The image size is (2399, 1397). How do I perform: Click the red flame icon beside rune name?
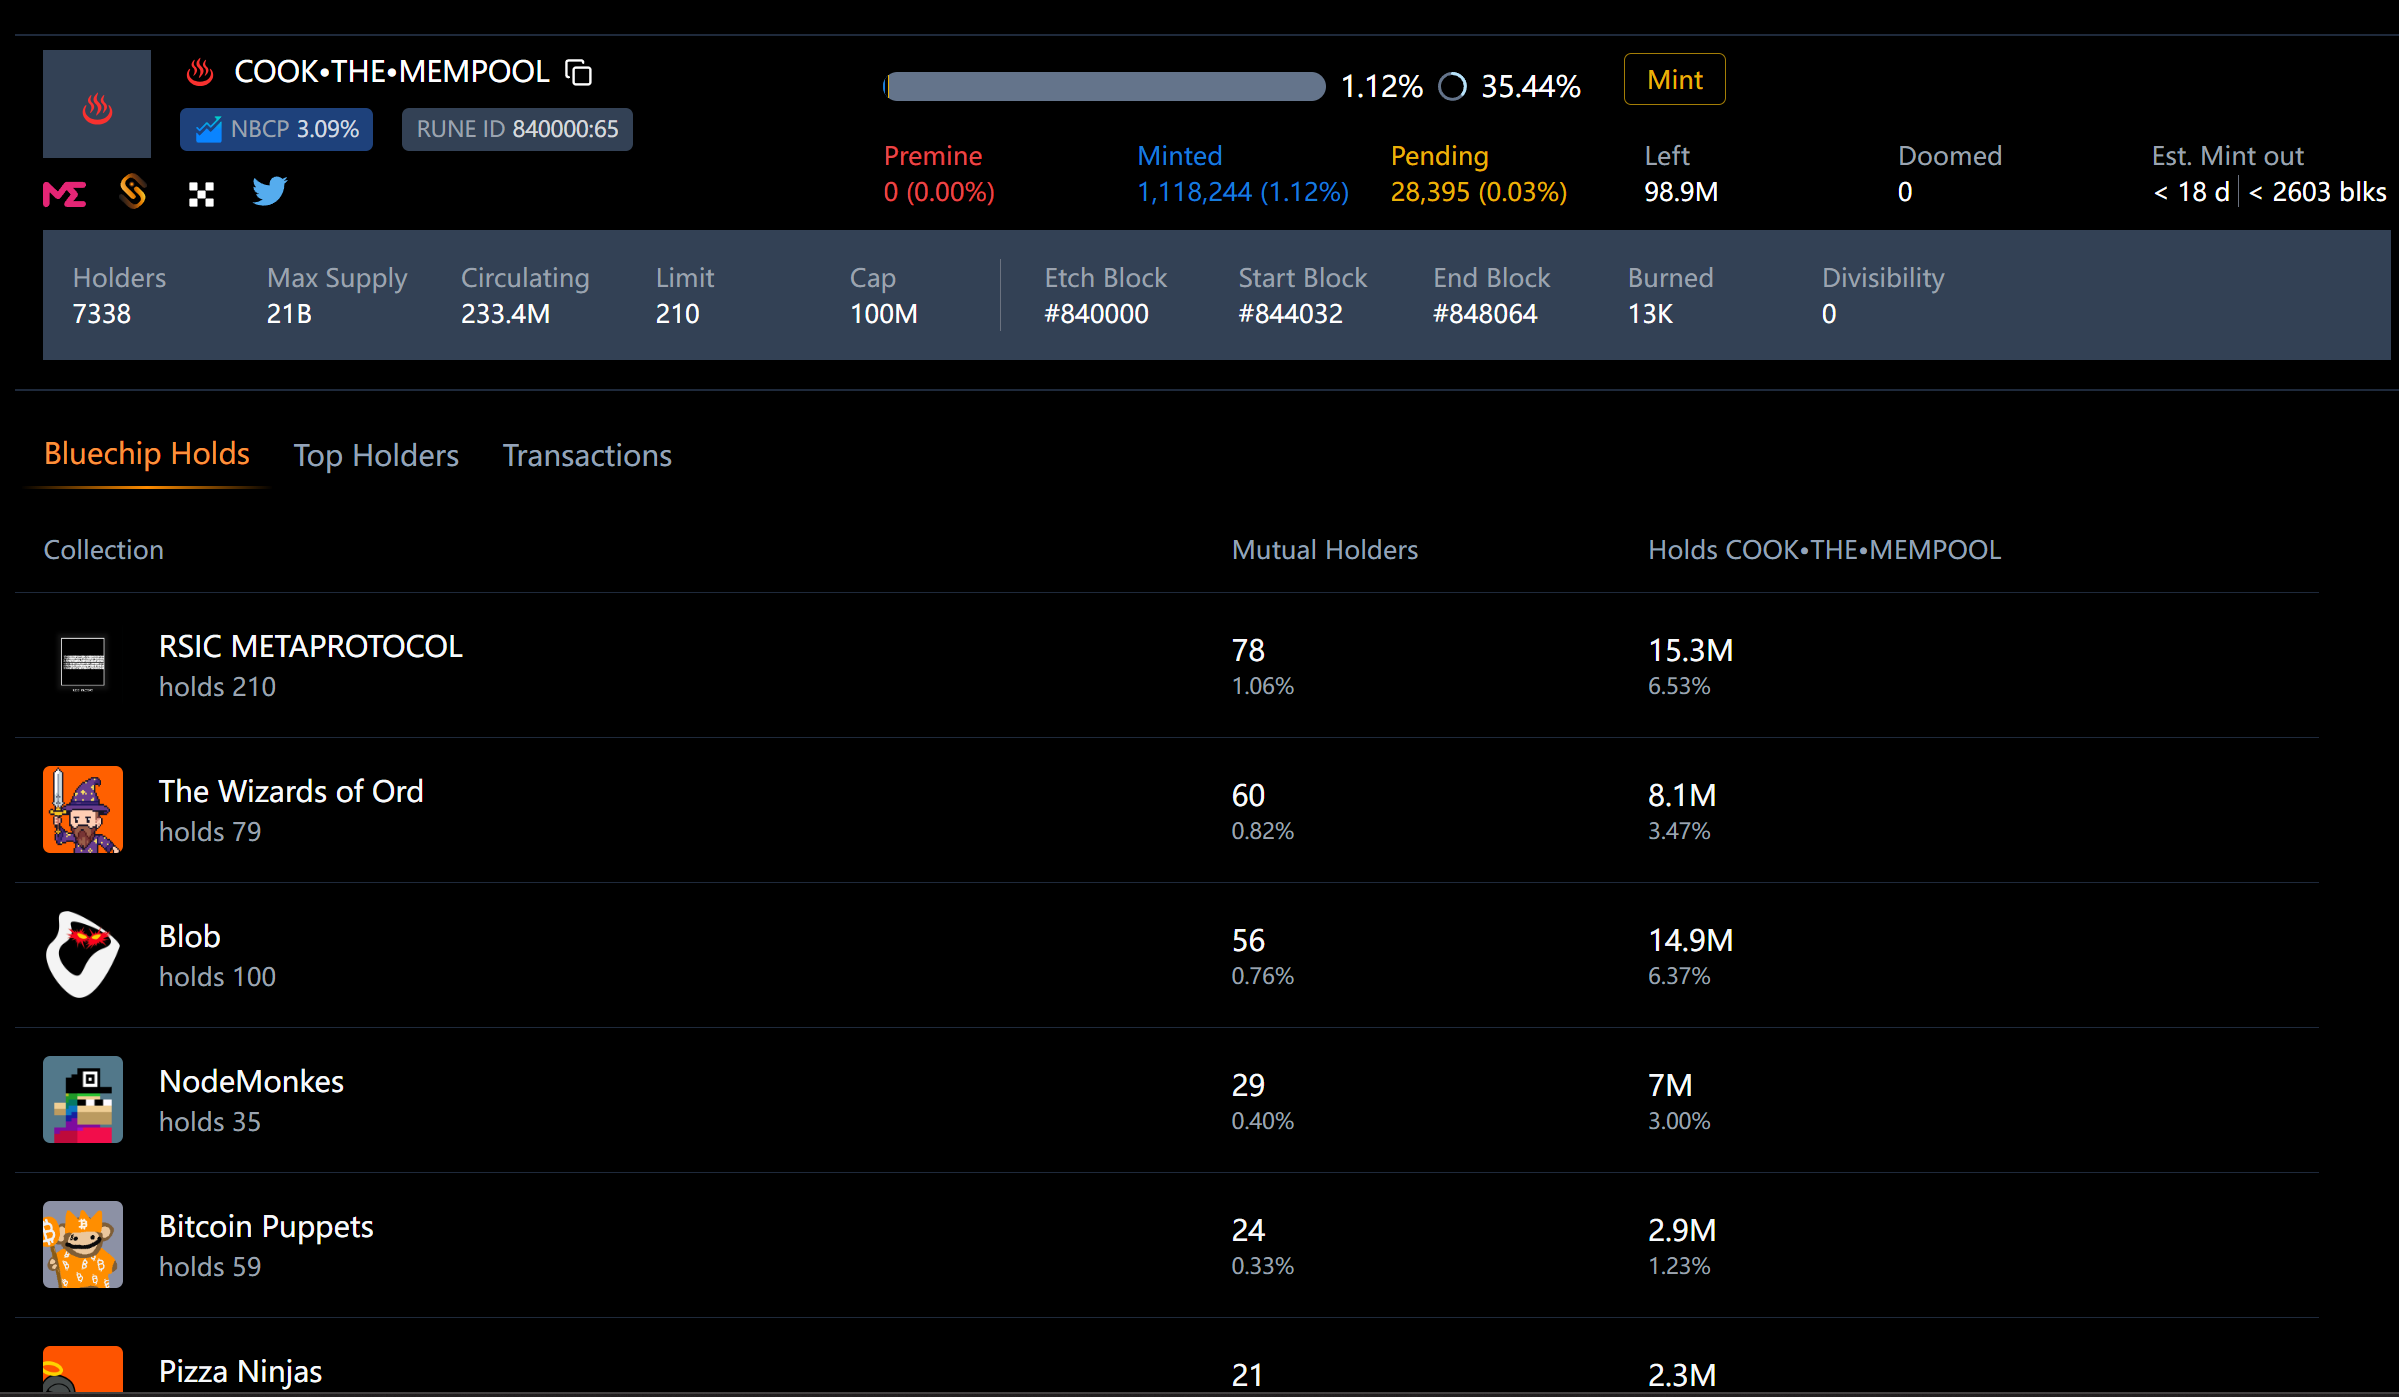(x=200, y=72)
